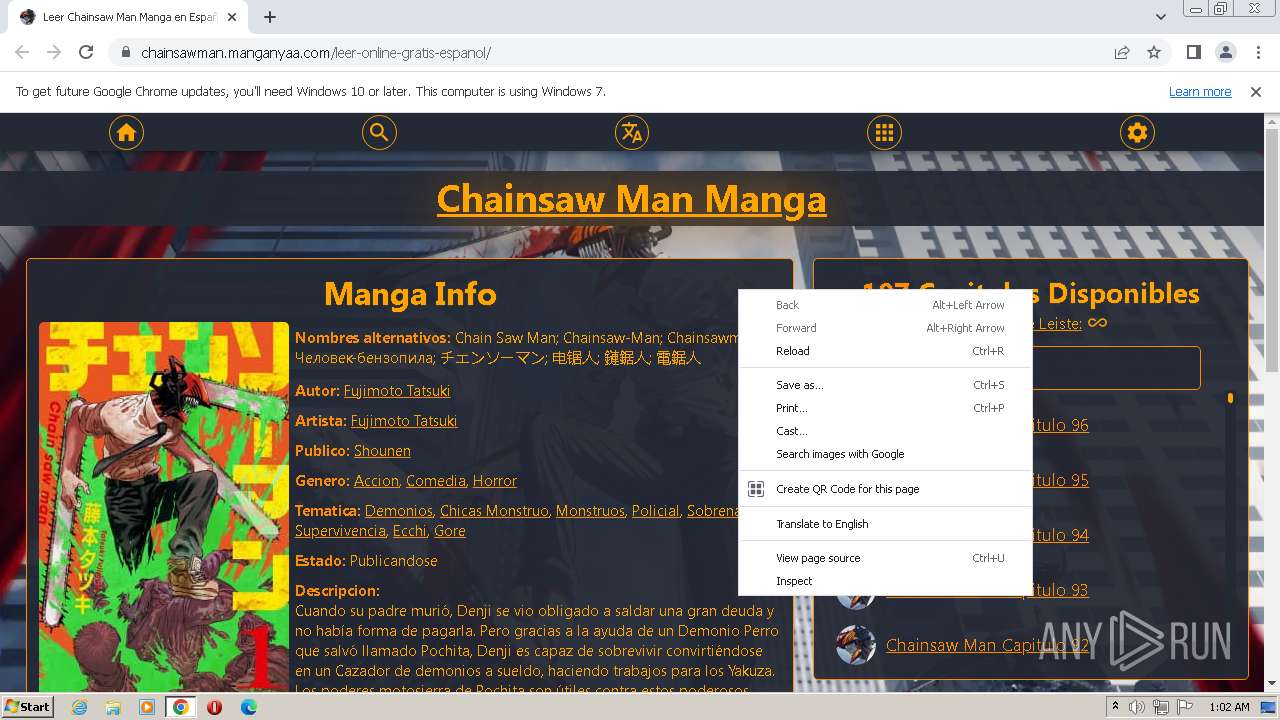Open Chainsaw Man Manga title link

[631, 198]
